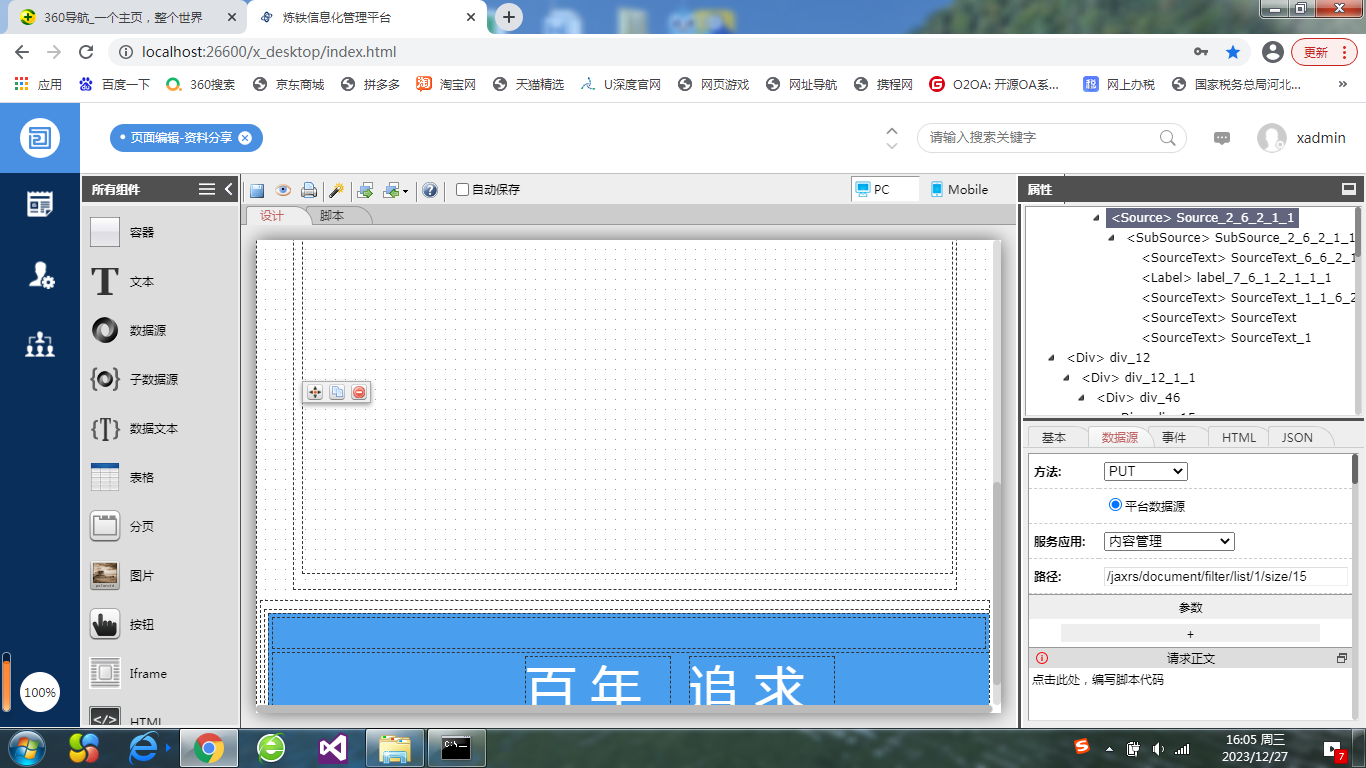Select the 数据源 data source component
This screenshot has width=1366, height=768.
(161, 330)
